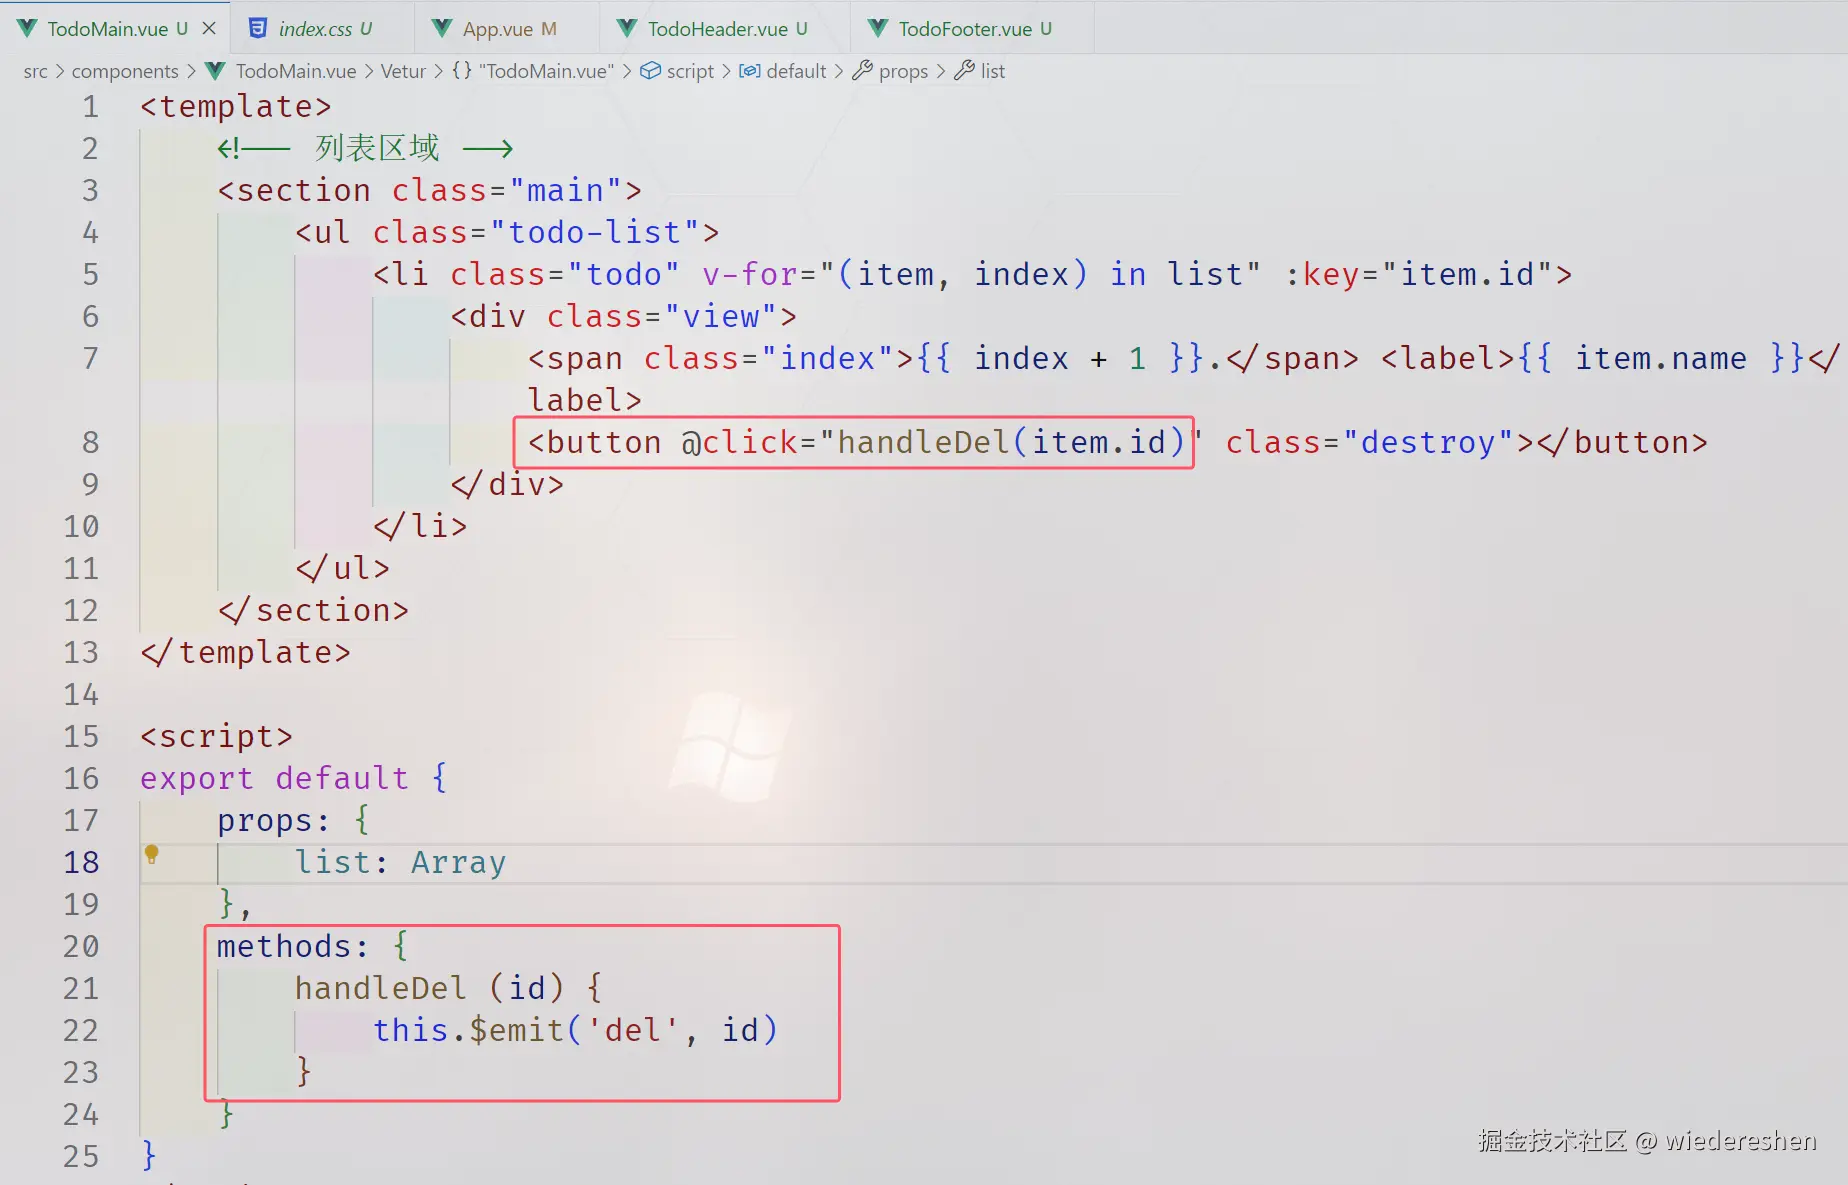This screenshot has width=1848, height=1185.
Task: Click the CSS icon on index.css tab
Action: (x=258, y=28)
